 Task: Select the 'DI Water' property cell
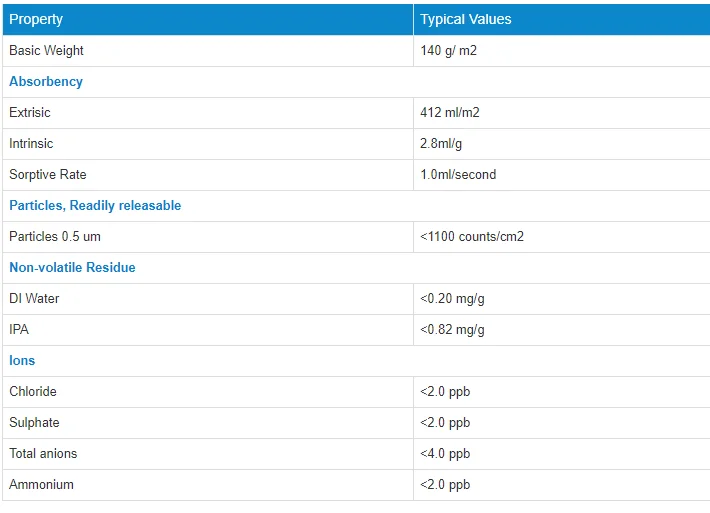pyautogui.click(x=208, y=299)
